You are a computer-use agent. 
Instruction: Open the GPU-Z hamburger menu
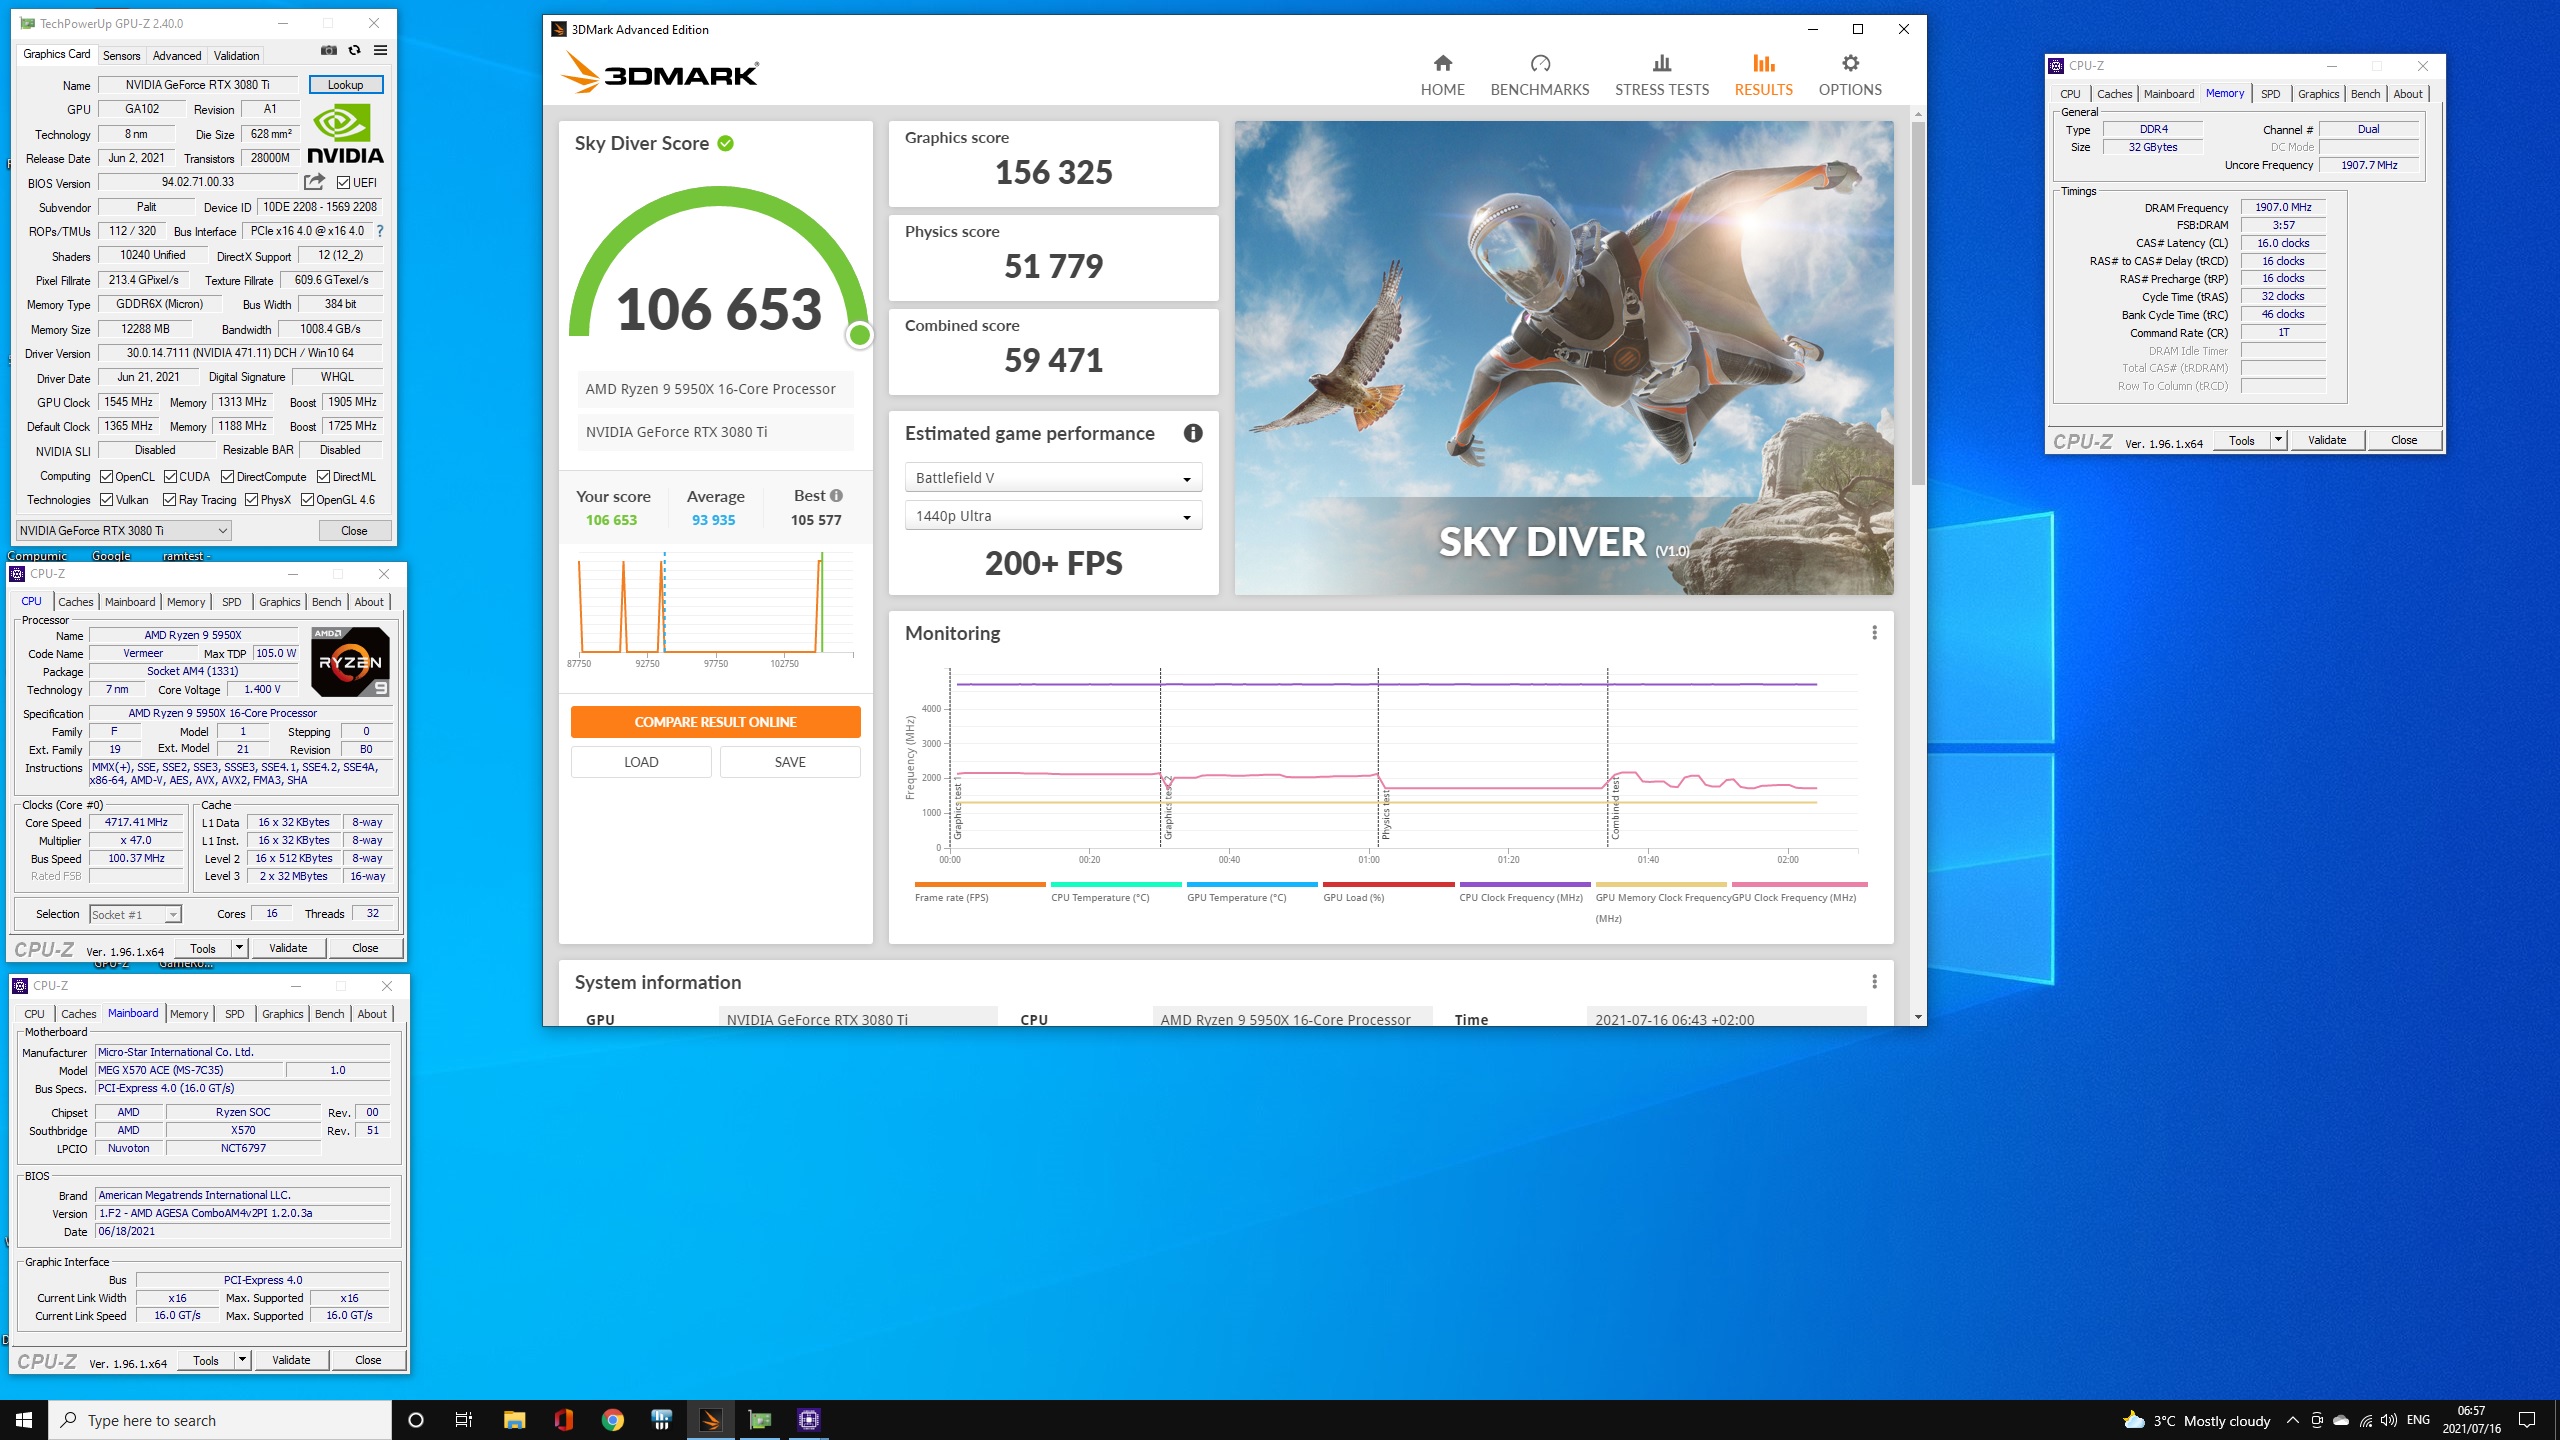click(380, 50)
